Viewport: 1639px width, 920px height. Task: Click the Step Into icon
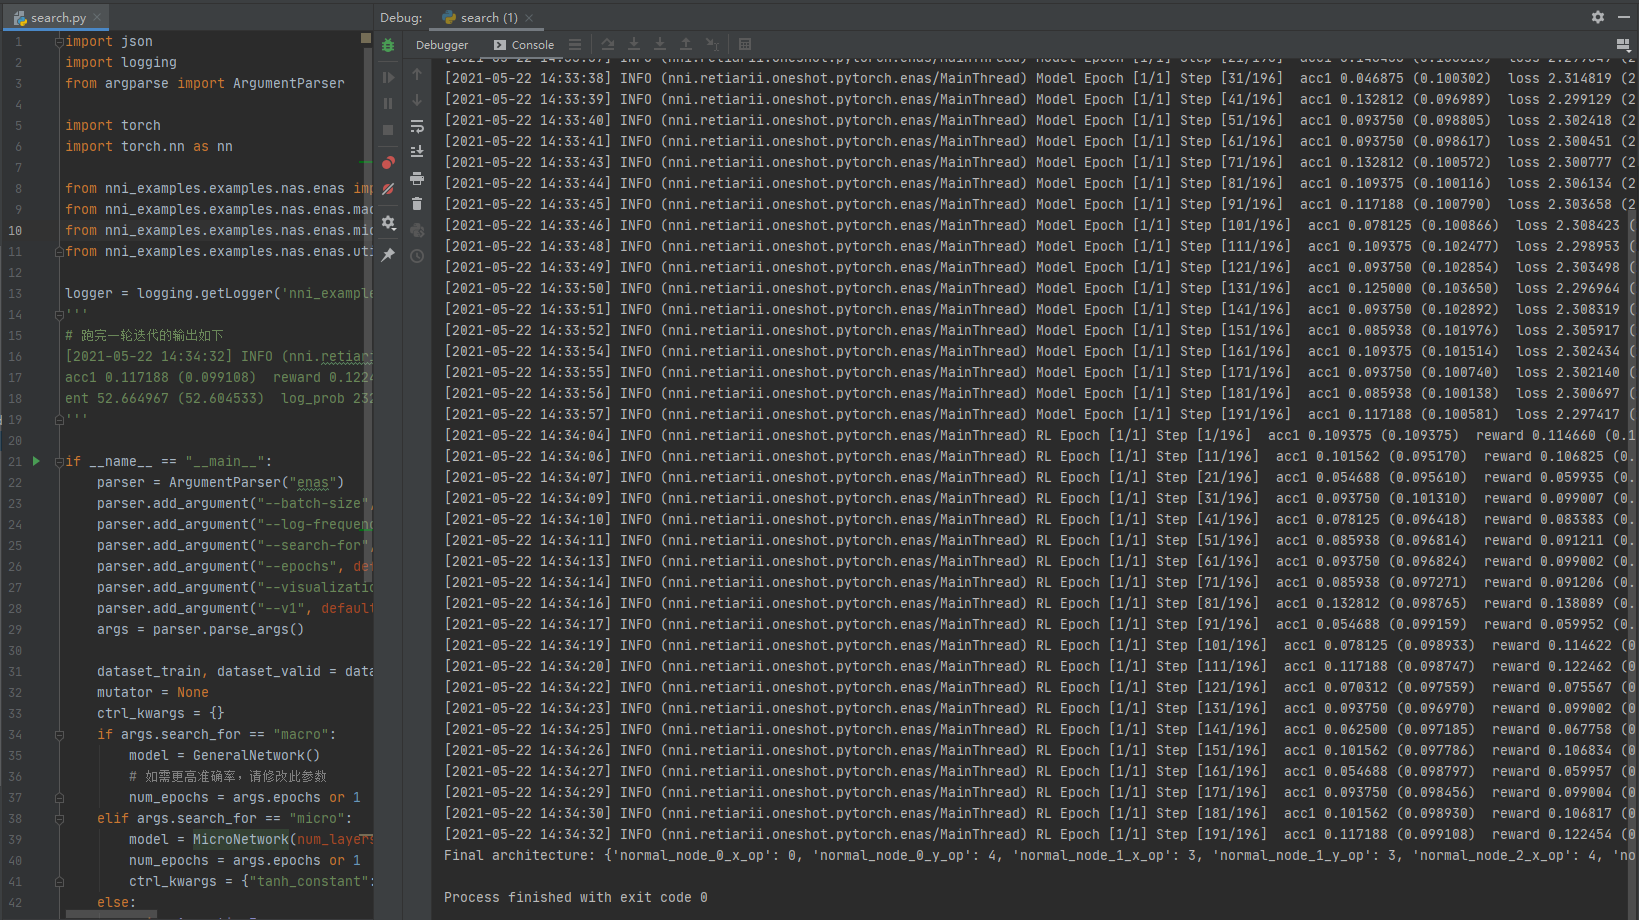tap(634, 44)
